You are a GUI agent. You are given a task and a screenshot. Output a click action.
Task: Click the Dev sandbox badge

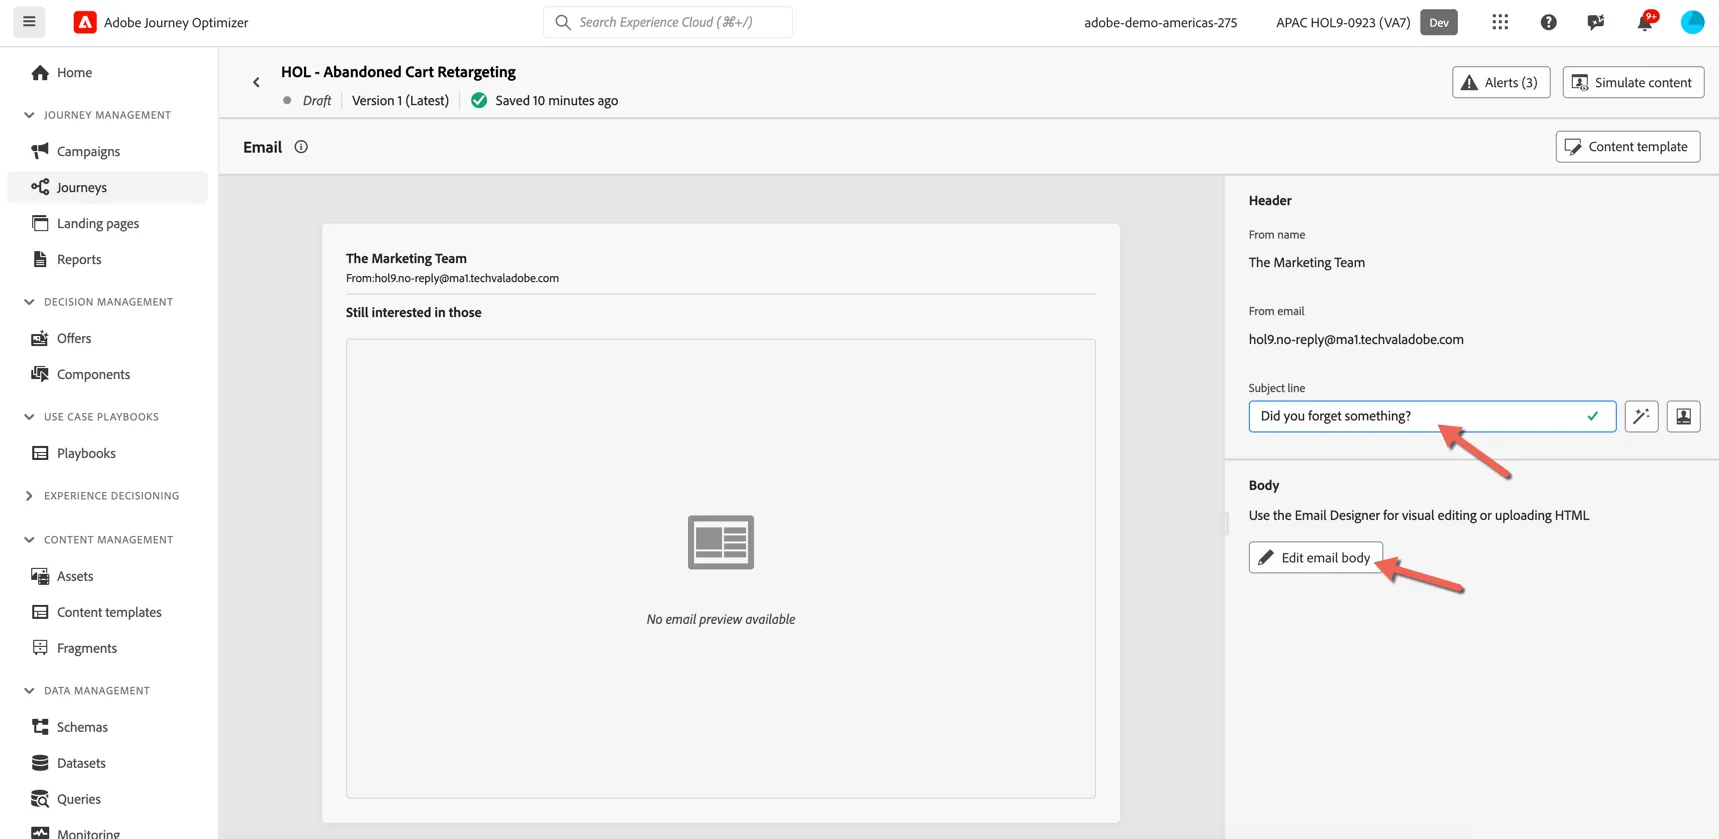(x=1439, y=22)
